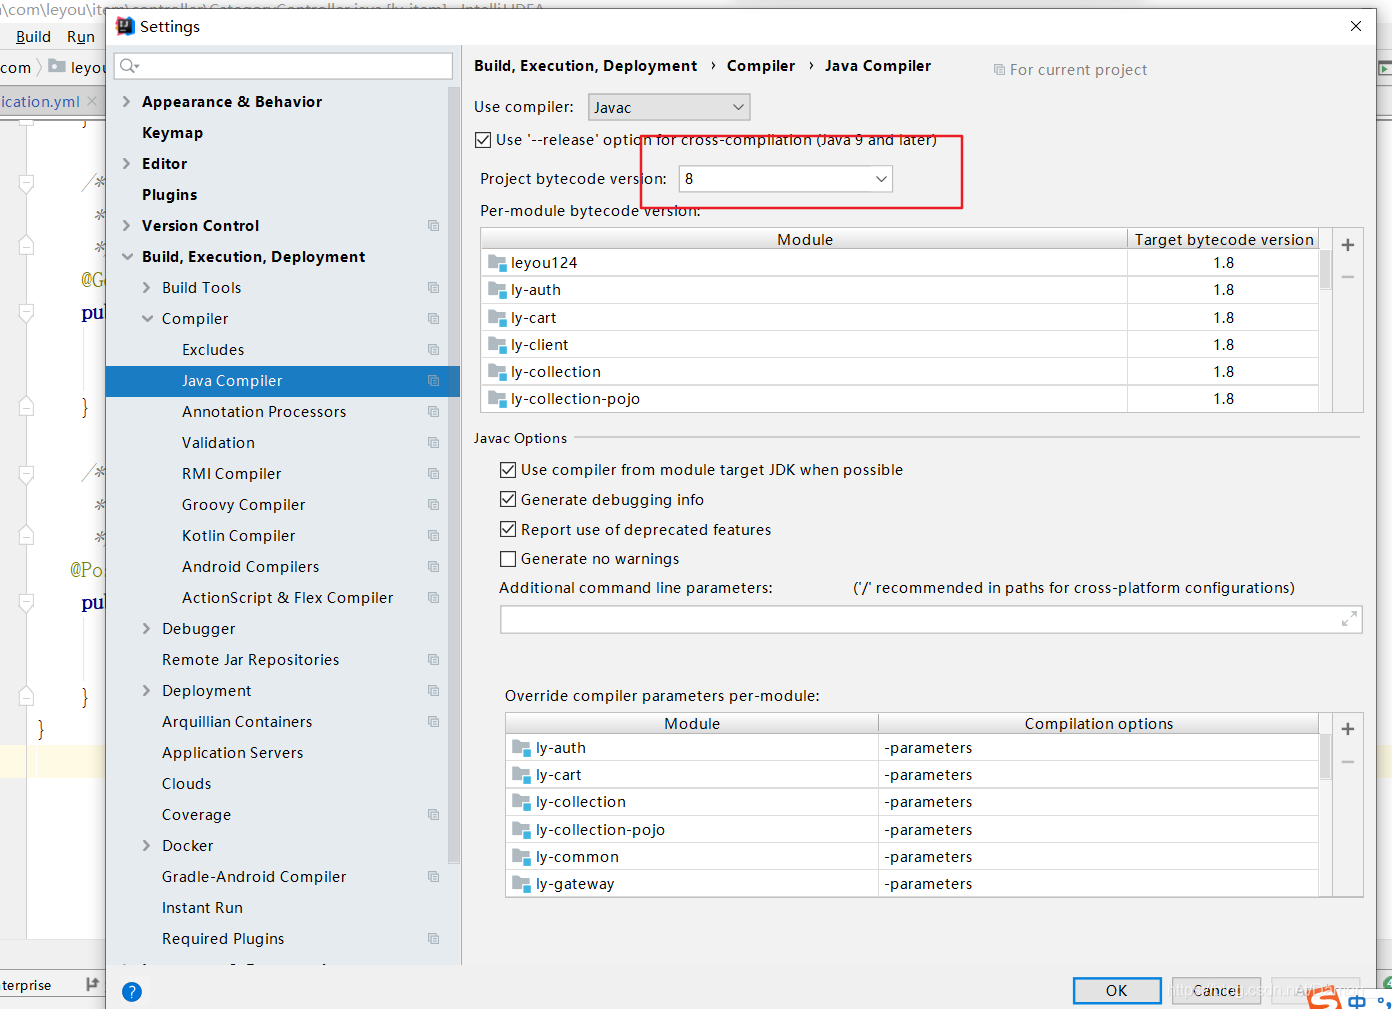Add override compiler parameters plus icon
The width and height of the screenshot is (1392, 1009).
click(1348, 729)
